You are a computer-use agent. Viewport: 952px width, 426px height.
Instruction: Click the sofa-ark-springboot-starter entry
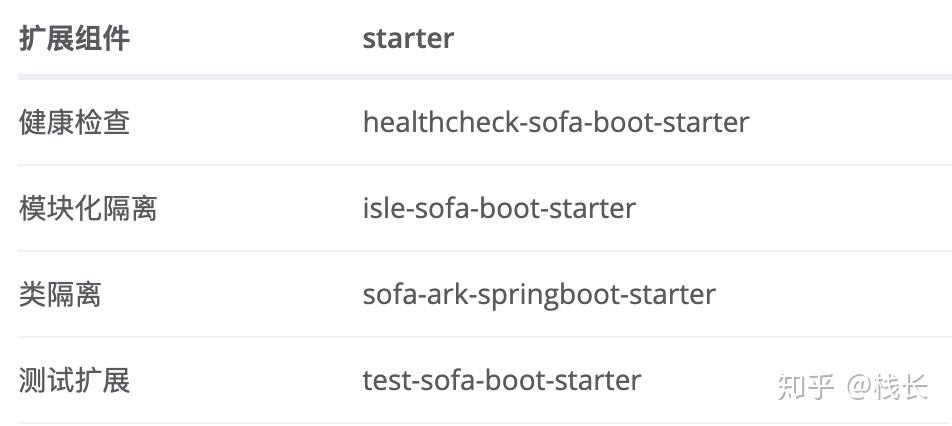(539, 296)
